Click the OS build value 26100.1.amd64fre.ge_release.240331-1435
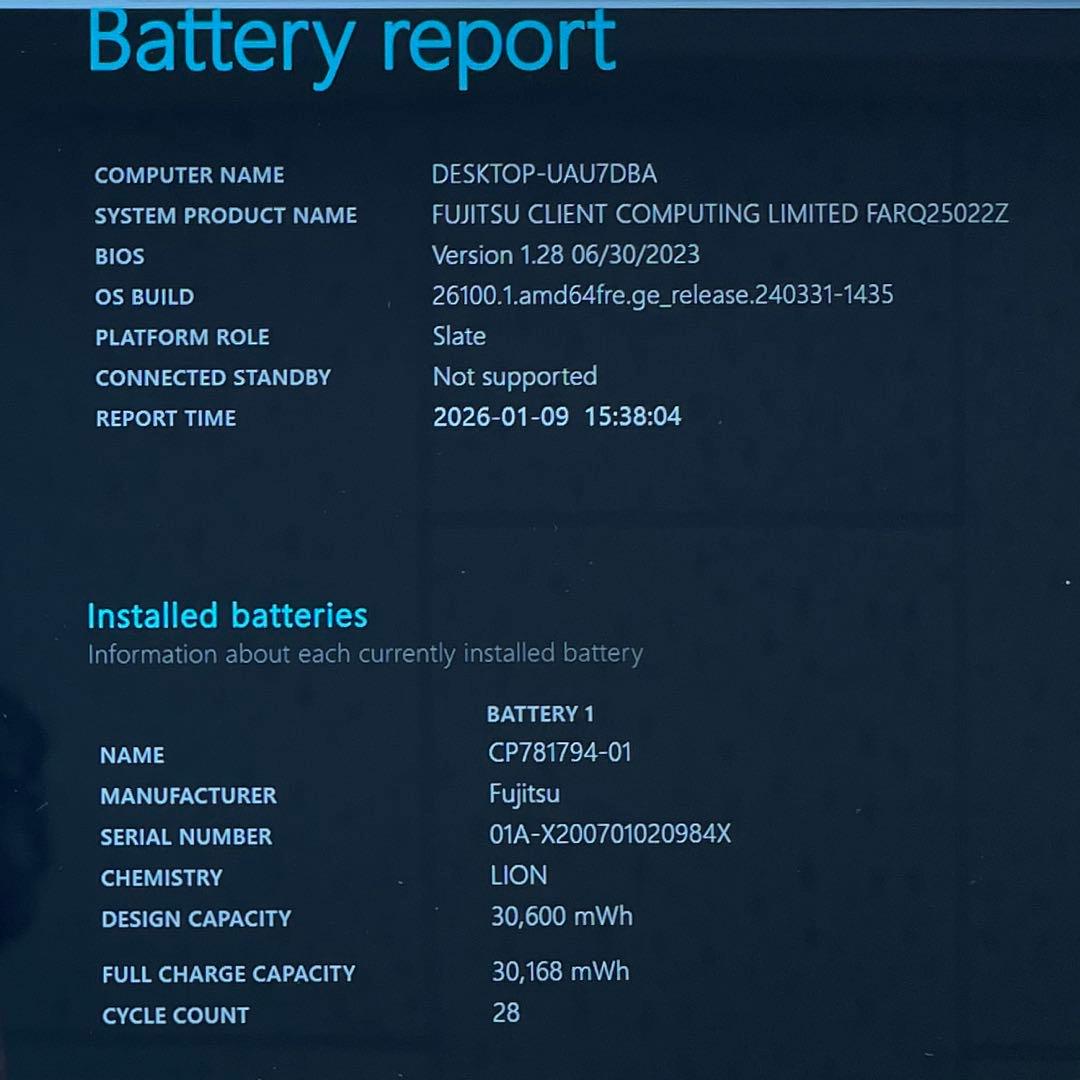 click(663, 295)
